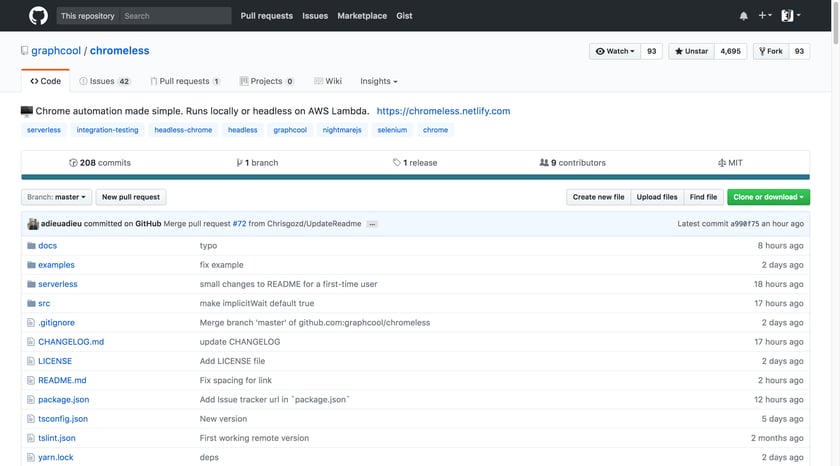Open the chromeless.netlify.com link
The width and height of the screenshot is (840, 466).
point(444,111)
